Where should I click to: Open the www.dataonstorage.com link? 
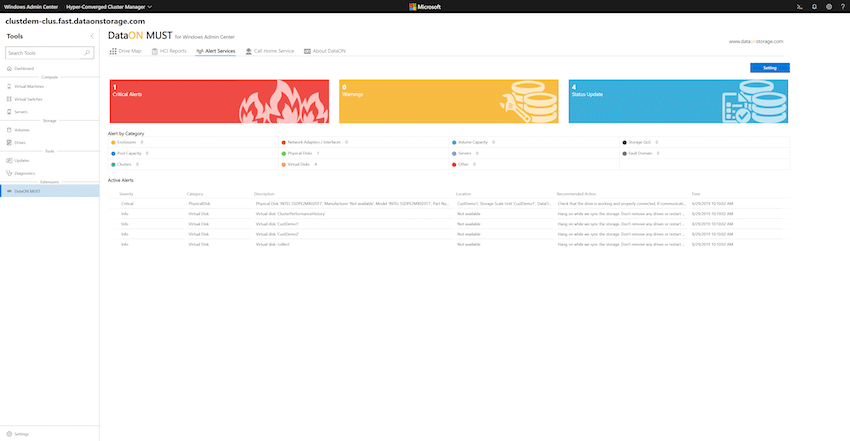(756, 41)
